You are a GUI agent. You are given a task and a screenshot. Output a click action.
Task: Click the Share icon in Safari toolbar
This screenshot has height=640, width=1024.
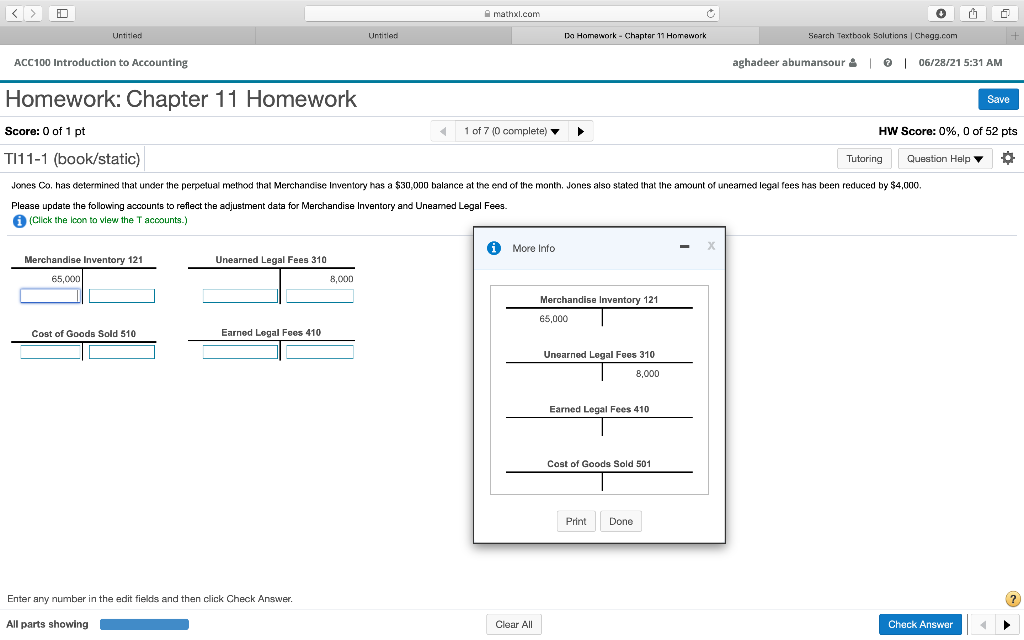pyautogui.click(x=971, y=13)
